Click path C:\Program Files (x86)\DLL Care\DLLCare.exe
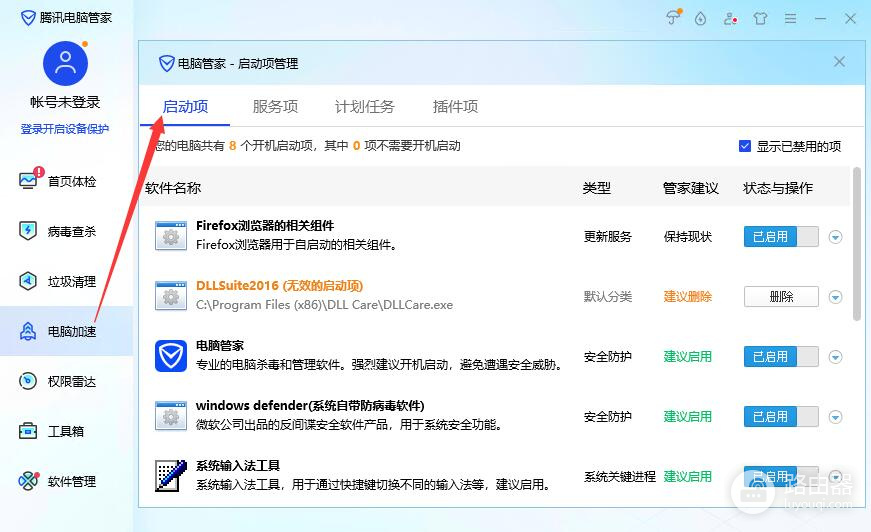This screenshot has height=532, width=871. click(x=324, y=305)
